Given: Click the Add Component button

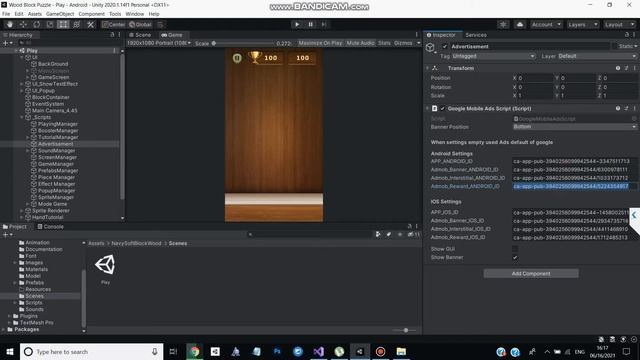Looking at the screenshot, I should tap(531, 273).
